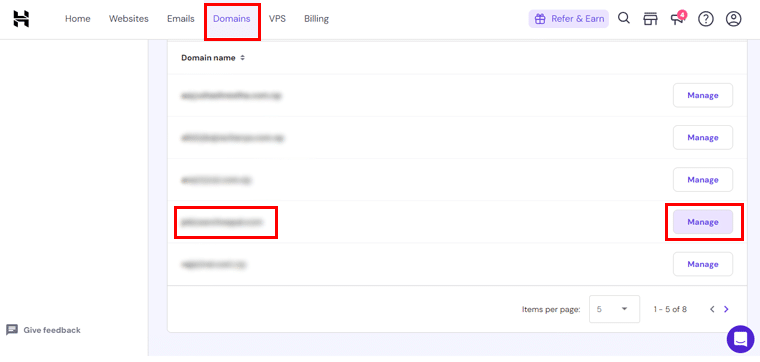
Task: Select the Domains tab
Action: pos(232,19)
